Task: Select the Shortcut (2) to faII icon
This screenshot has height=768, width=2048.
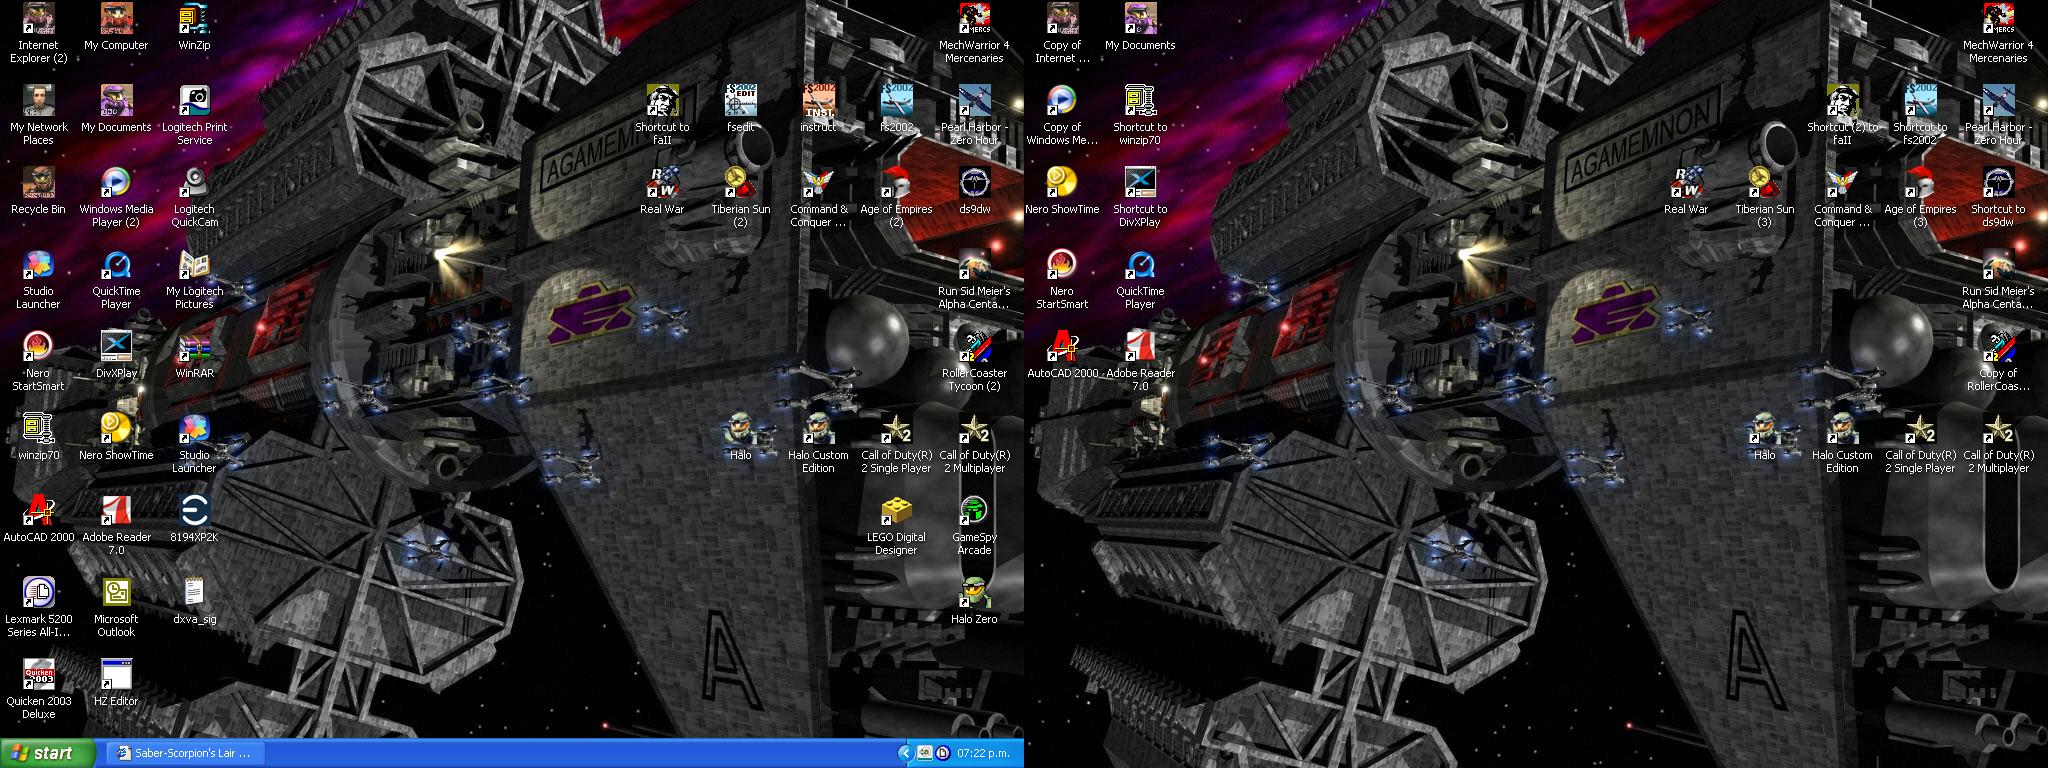Action: (x=1842, y=116)
